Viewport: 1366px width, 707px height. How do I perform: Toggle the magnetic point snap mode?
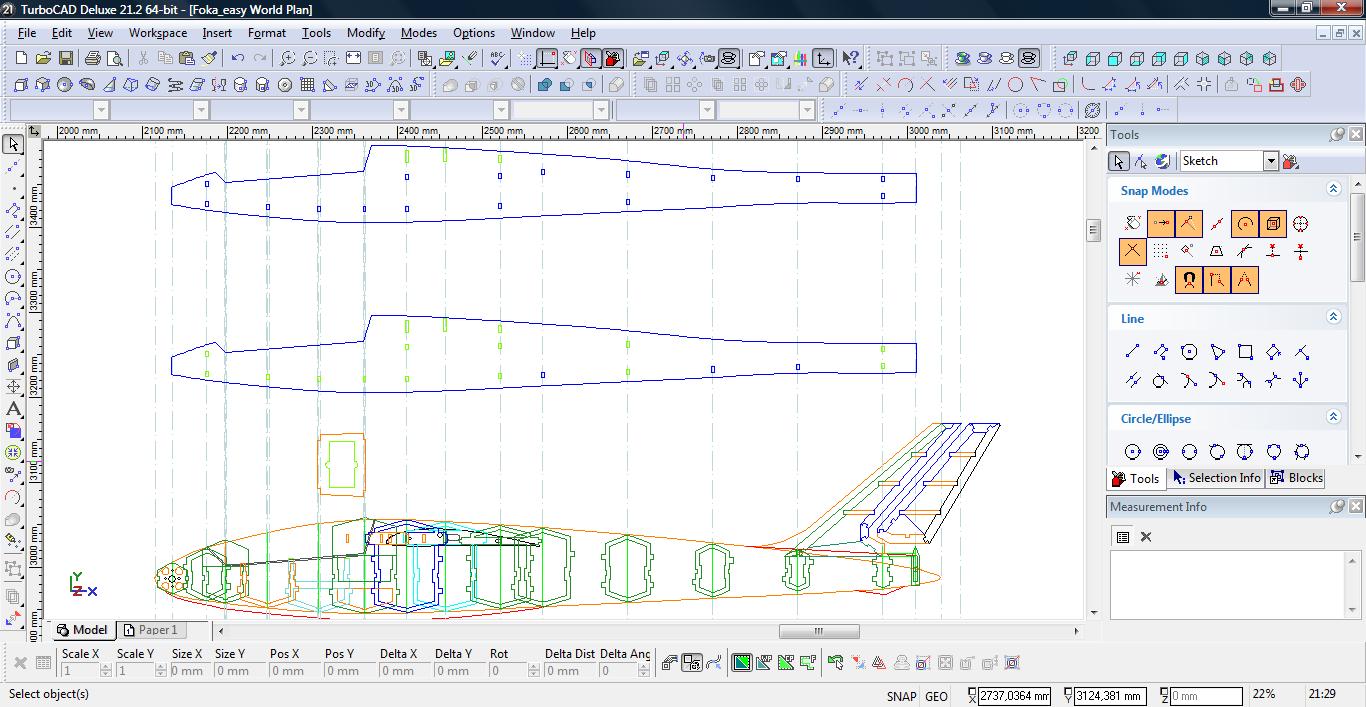1188,280
